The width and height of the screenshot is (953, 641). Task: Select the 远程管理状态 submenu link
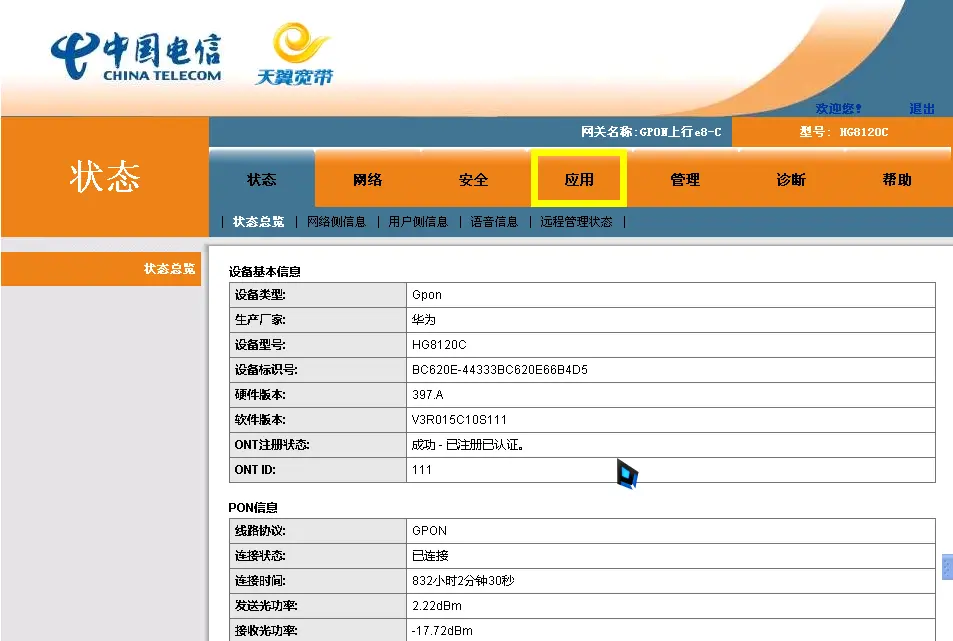click(x=576, y=222)
